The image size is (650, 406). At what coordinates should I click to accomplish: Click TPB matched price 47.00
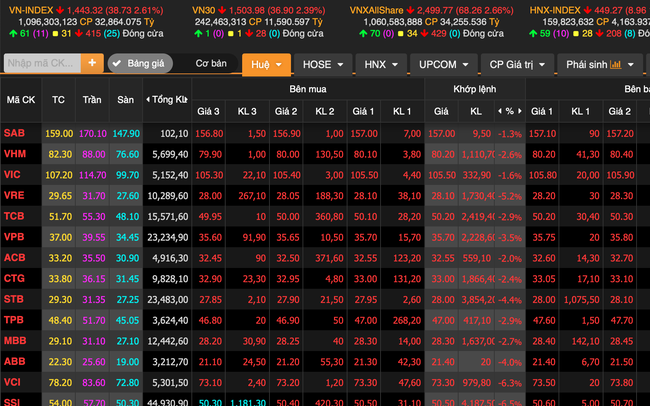click(x=443, y=320)
